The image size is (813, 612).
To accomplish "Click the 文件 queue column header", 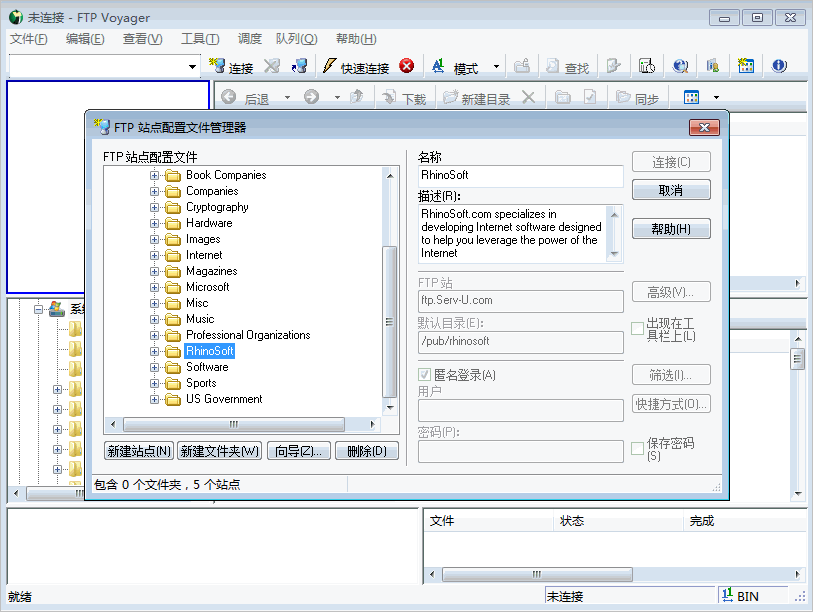I will 488,521.
